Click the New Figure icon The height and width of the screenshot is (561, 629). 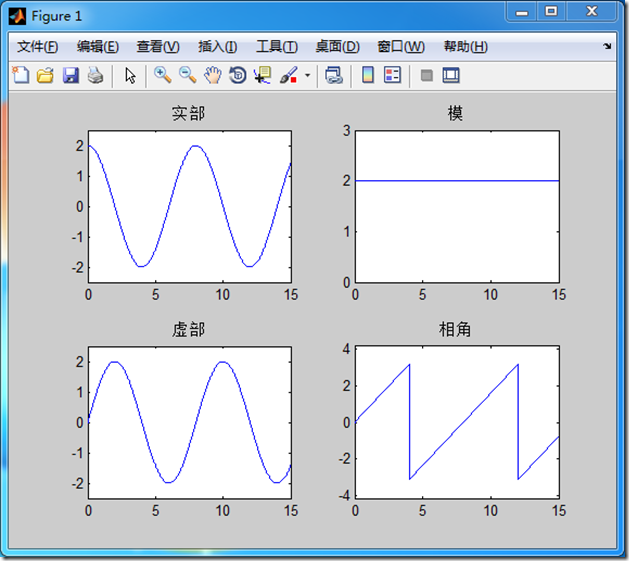(21, 75)
